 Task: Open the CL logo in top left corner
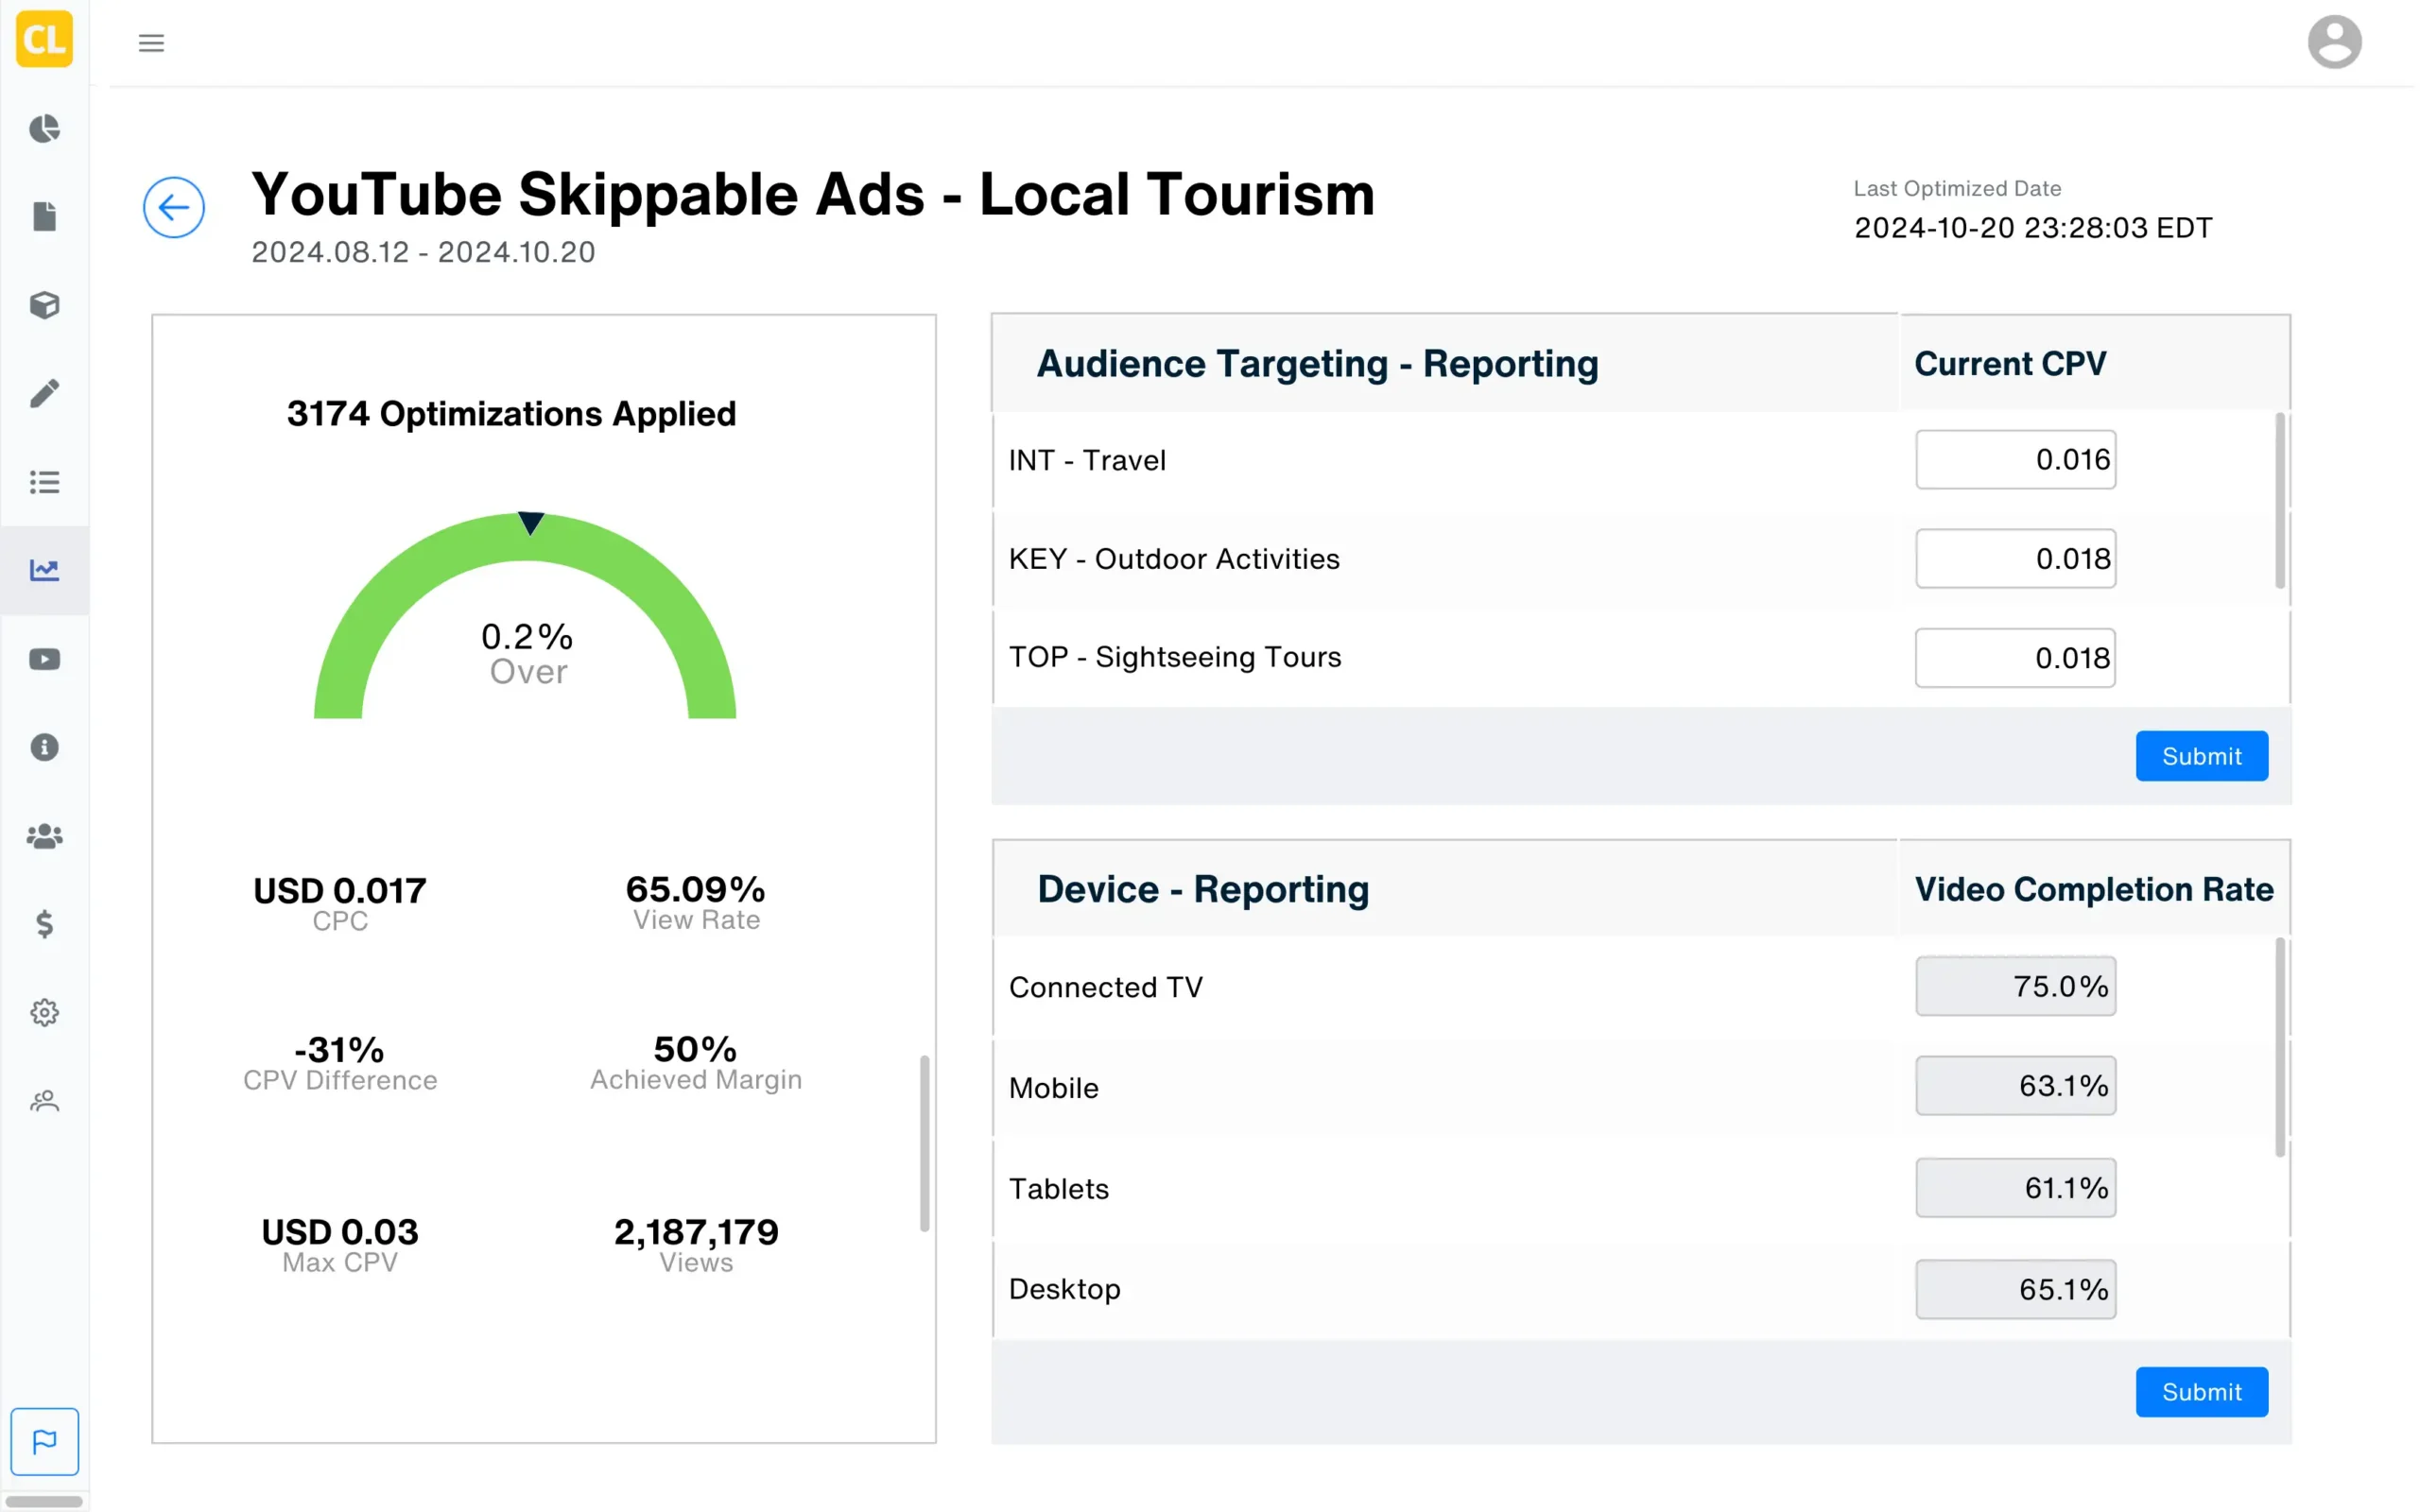coord(44,40)
